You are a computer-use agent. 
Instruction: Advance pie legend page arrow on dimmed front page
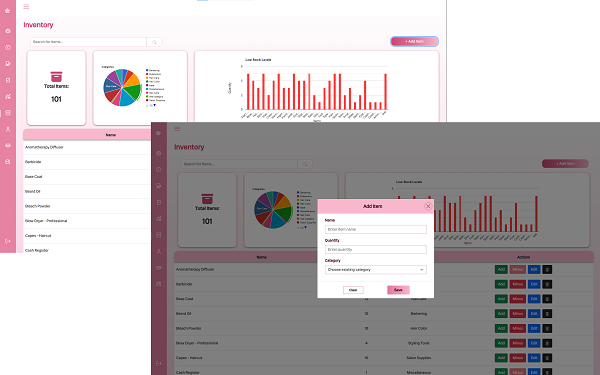pos(305,227)
